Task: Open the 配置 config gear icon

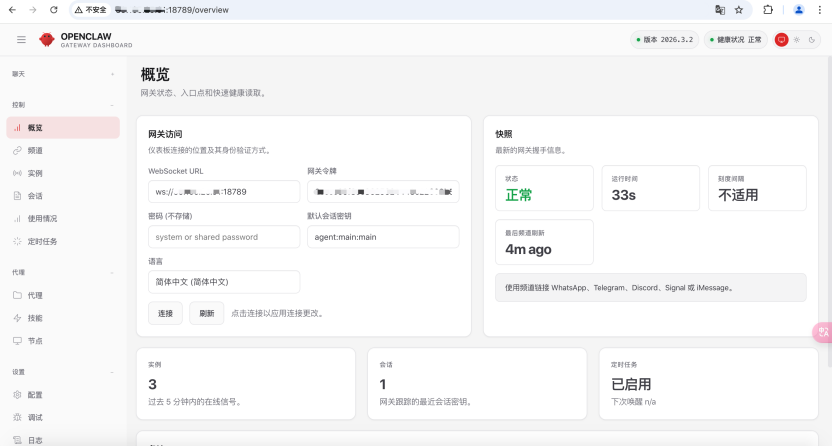Action: pyautogui.click(x=18, y=395)
